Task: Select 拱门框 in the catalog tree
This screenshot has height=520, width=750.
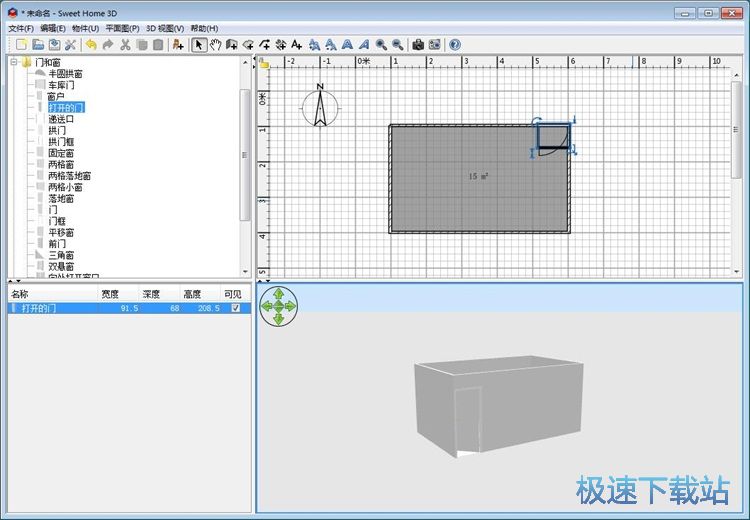Action: [x=61, y=142]
